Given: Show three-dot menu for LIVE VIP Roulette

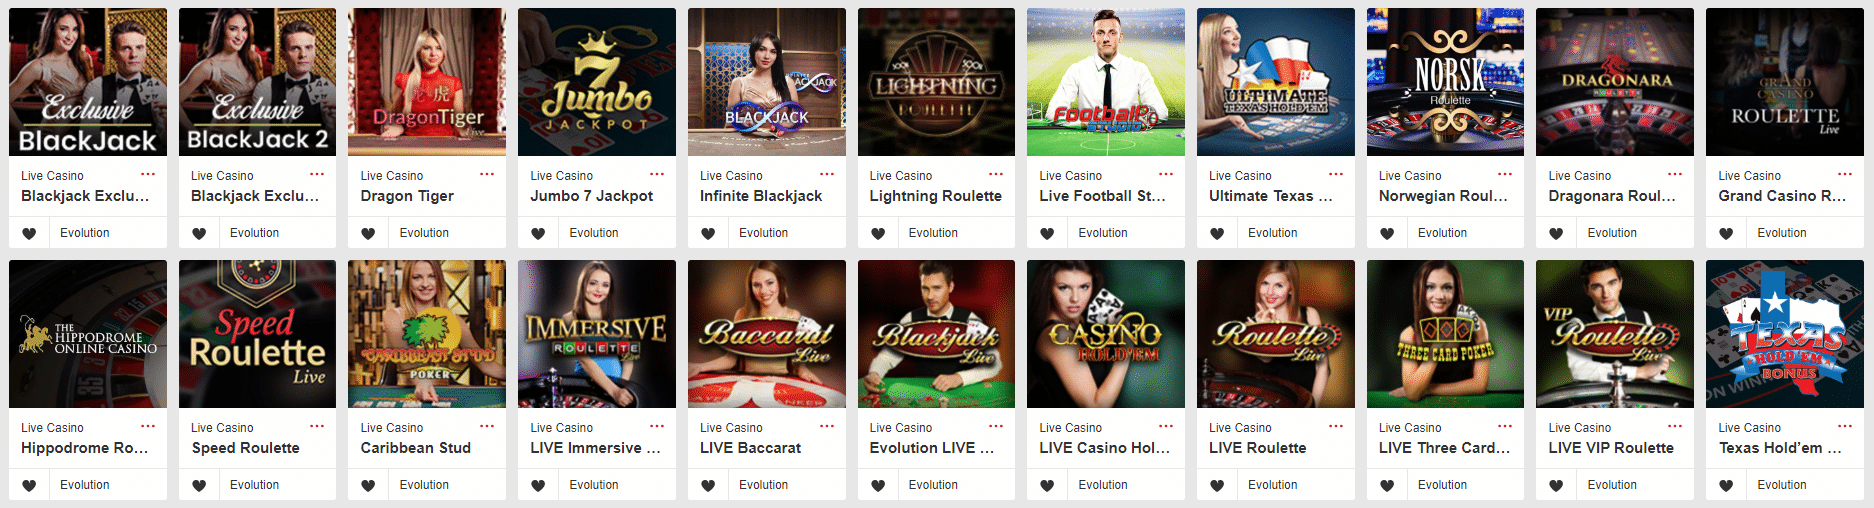Looking at the screenshot, I should pos(1675,426).
